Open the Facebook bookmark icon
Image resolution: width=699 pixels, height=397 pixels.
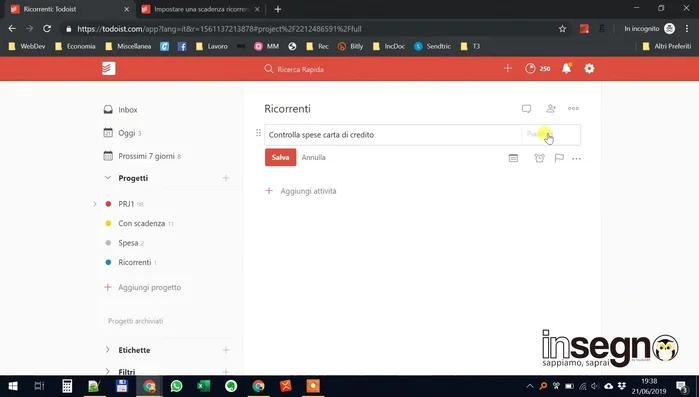(182, 46)
